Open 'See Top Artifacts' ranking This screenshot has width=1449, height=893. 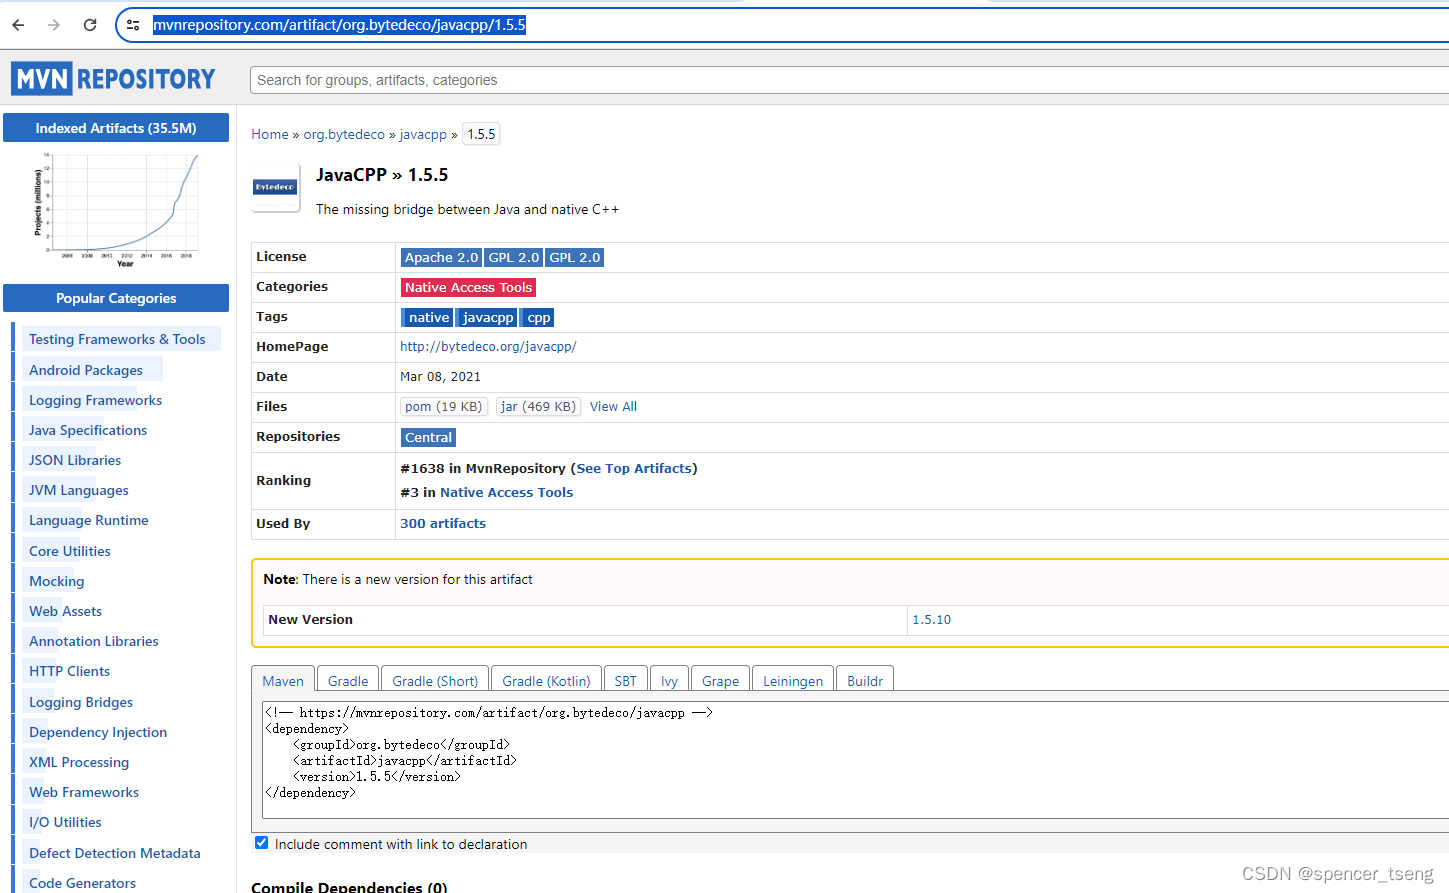pos(634,468)
